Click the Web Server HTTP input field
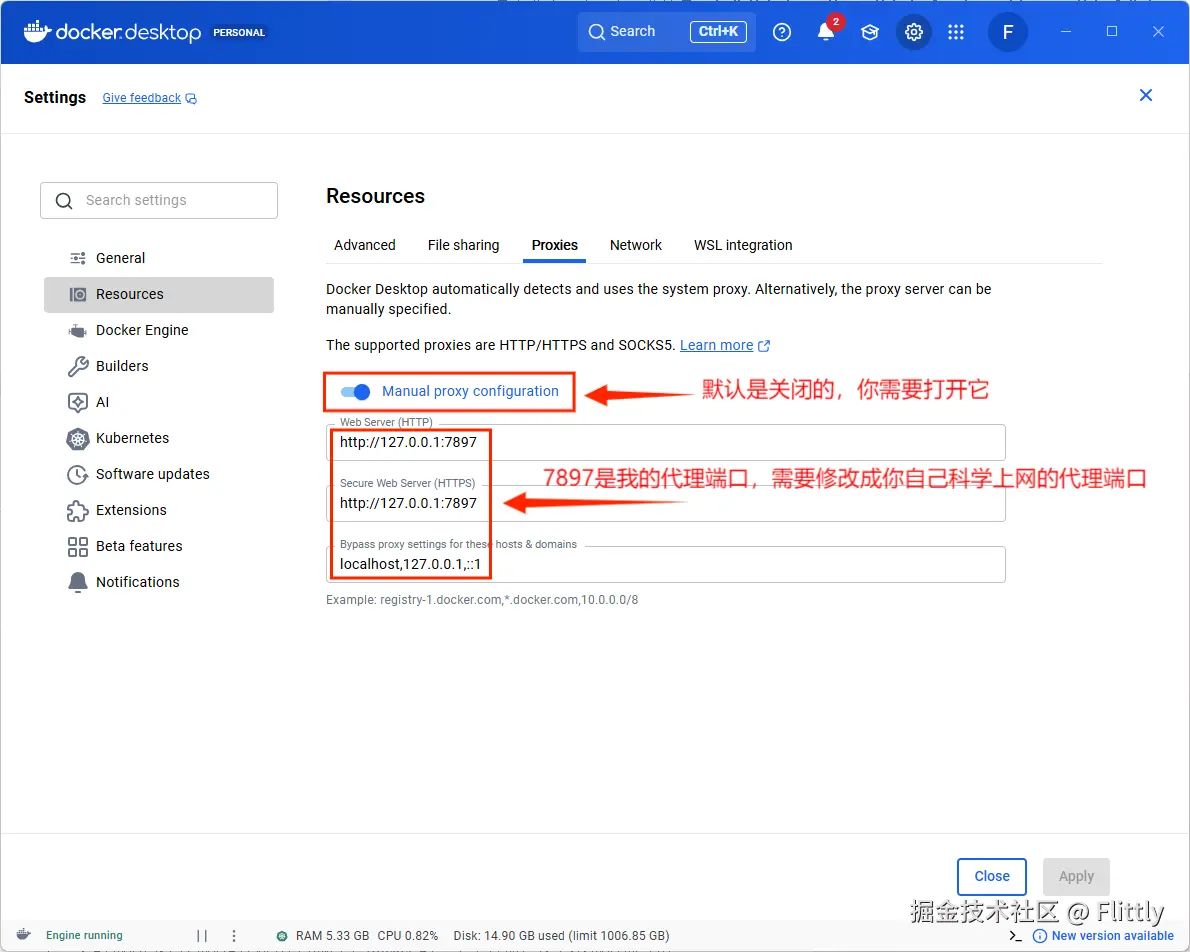The height and width of the screenshot is (952, 1190). [600, 442]
